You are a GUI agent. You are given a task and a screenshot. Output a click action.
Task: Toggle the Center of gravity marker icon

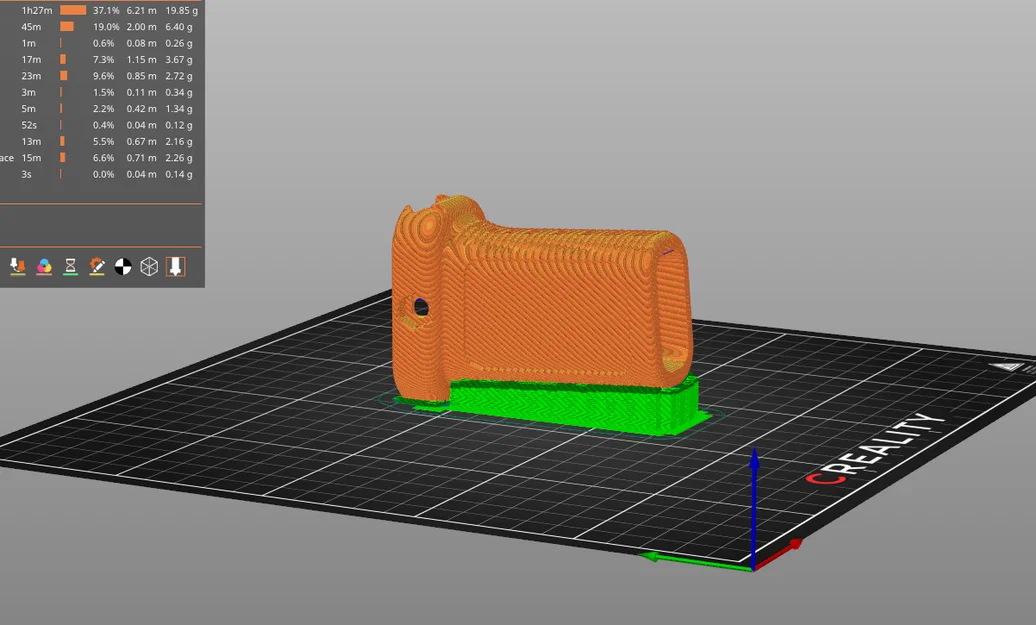(x=123, y=266)
